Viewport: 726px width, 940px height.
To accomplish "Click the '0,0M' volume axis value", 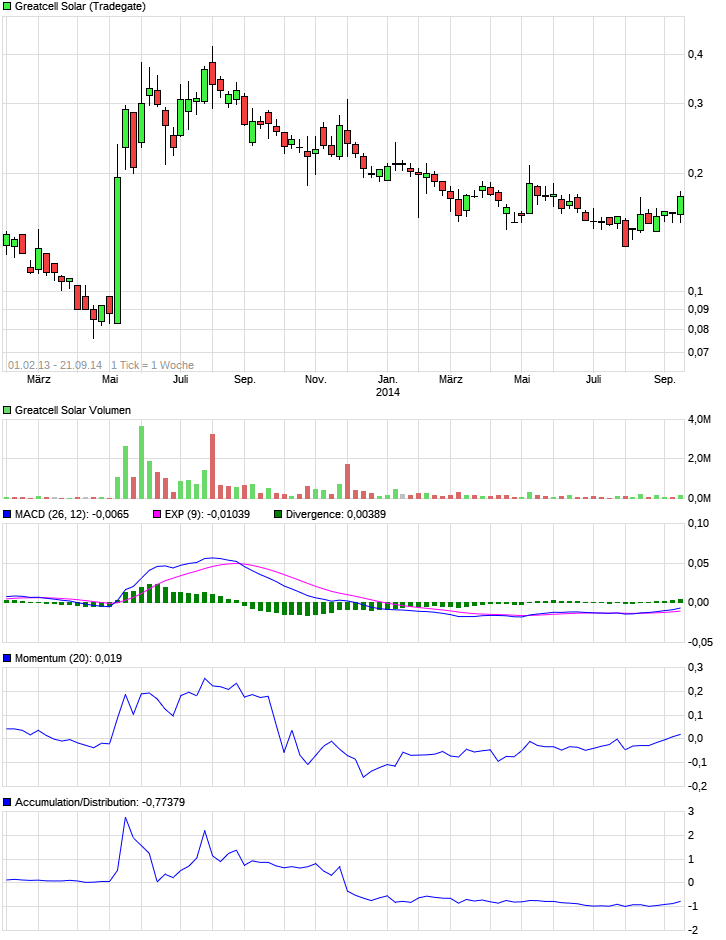I will (x=699, y=498).
